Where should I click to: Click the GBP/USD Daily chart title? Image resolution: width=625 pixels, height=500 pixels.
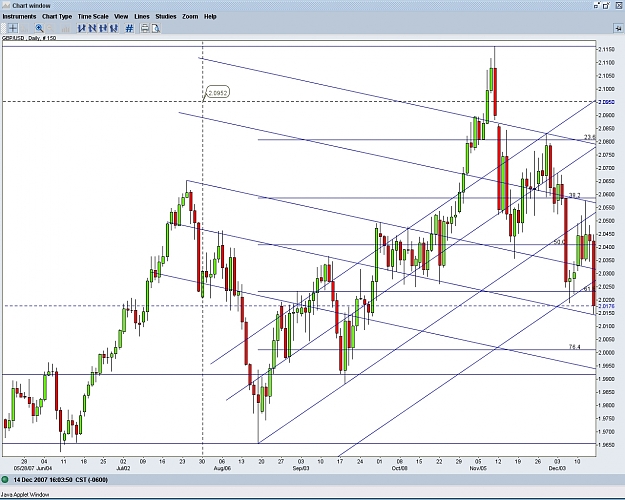29,38
